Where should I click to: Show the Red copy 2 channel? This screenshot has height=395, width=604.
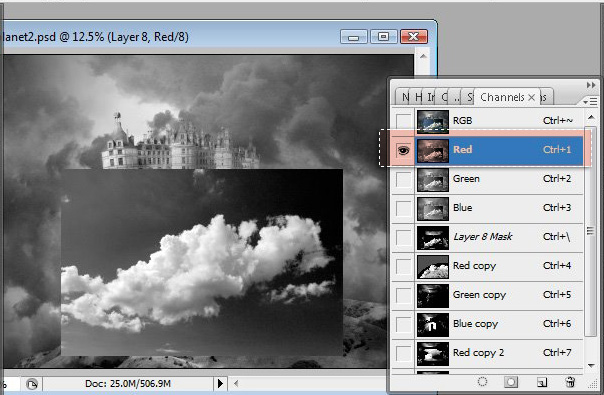(403, 353)
